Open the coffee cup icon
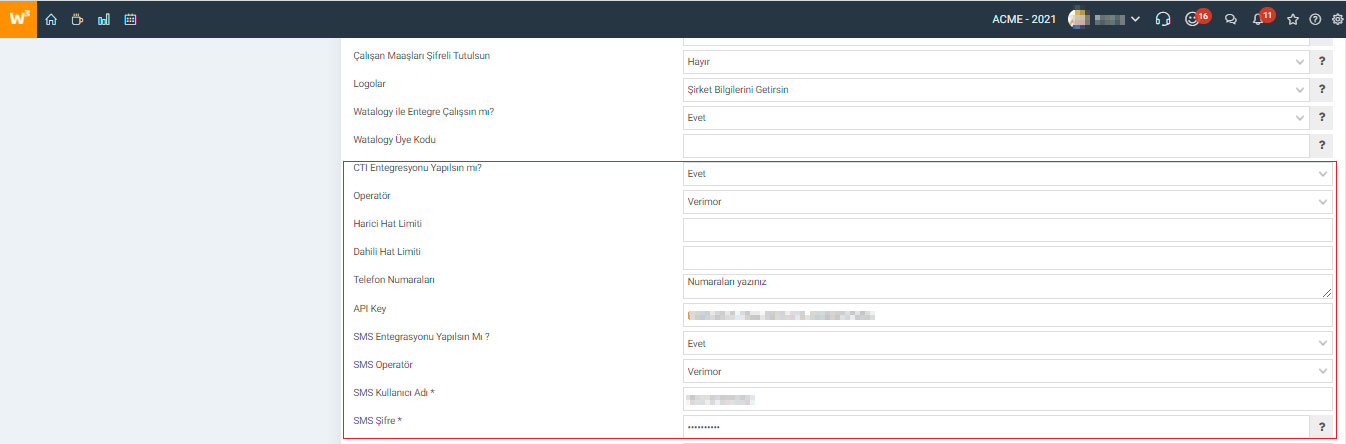Image resolution: width=1346 pixels, height=444 pixels. click(77, 19)
